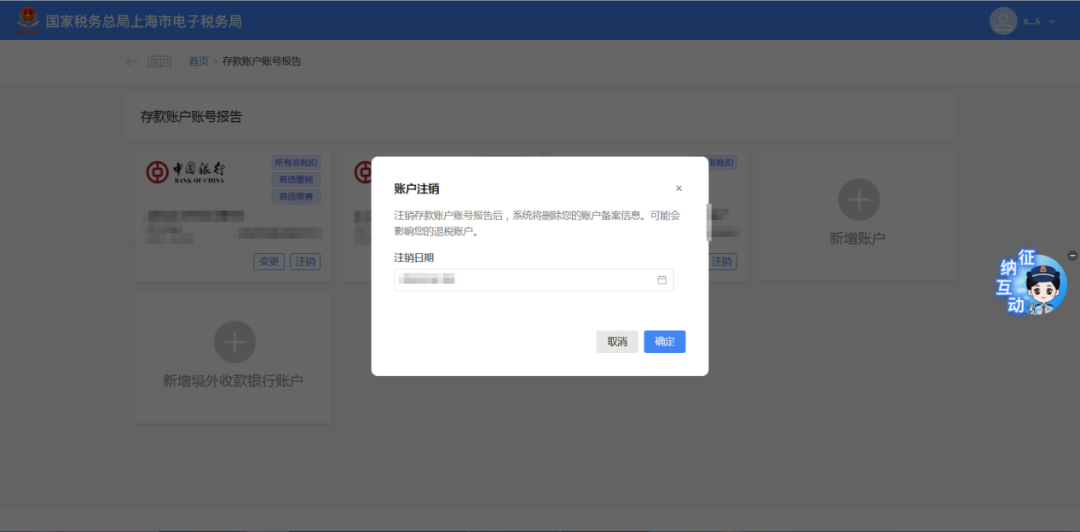This screenshot has width=1080, height=532.
Task: Click the plus icon for 新增境外收款银行账户
Action: tap(234, 342)
